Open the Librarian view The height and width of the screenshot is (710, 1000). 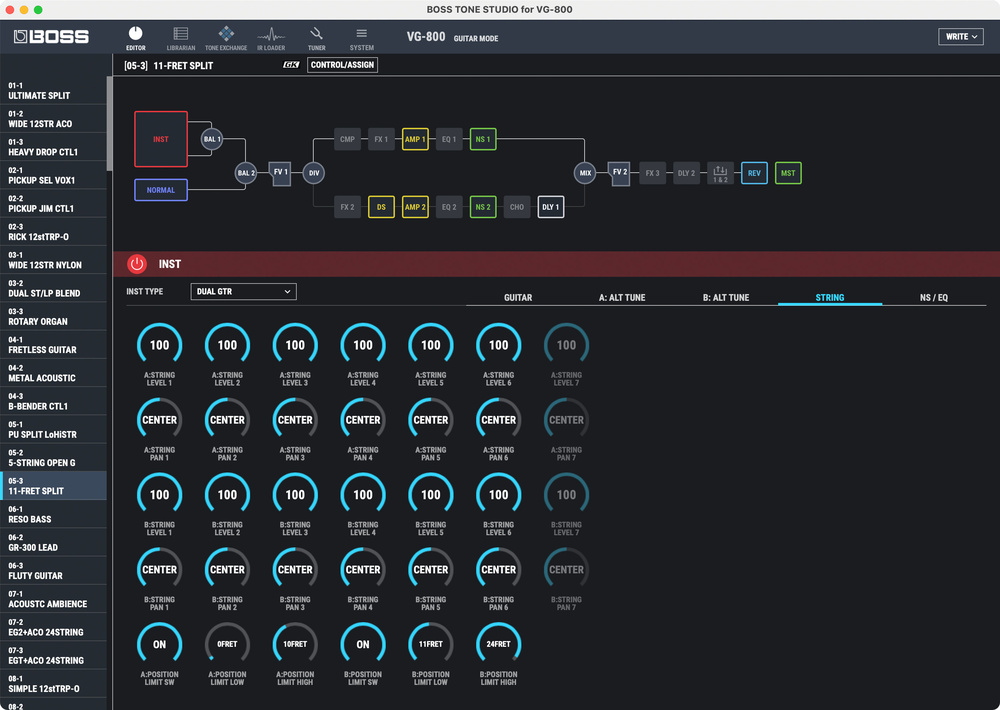180,38
